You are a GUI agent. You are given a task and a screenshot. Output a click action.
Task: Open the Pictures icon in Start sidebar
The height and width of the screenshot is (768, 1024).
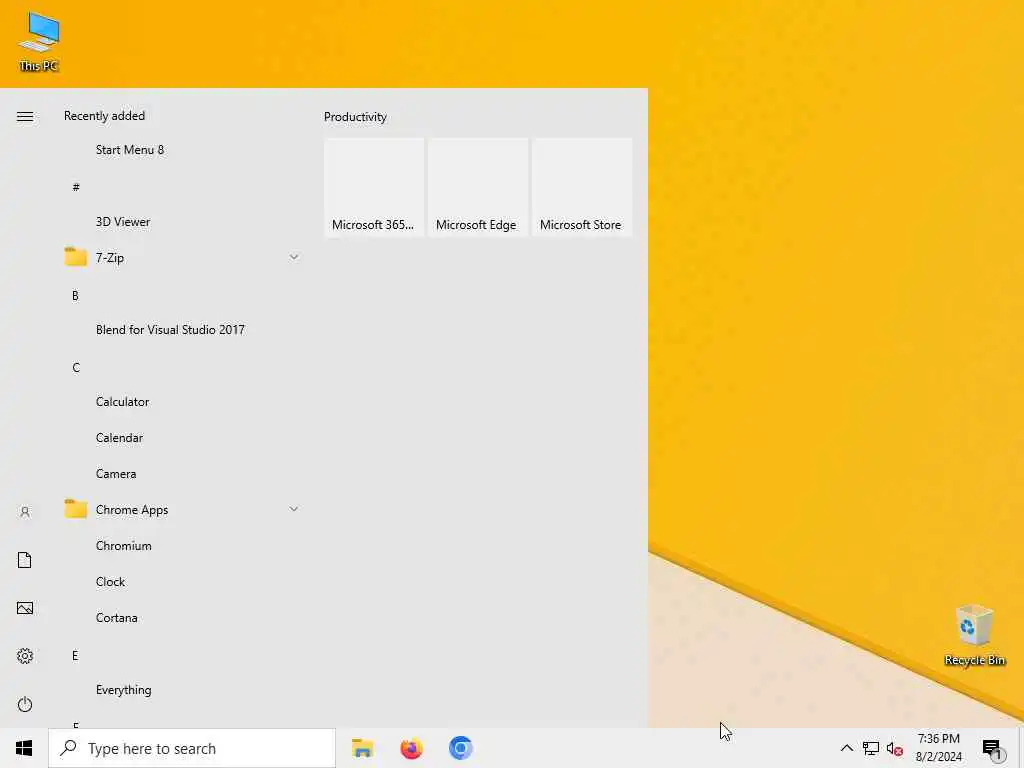25,608
